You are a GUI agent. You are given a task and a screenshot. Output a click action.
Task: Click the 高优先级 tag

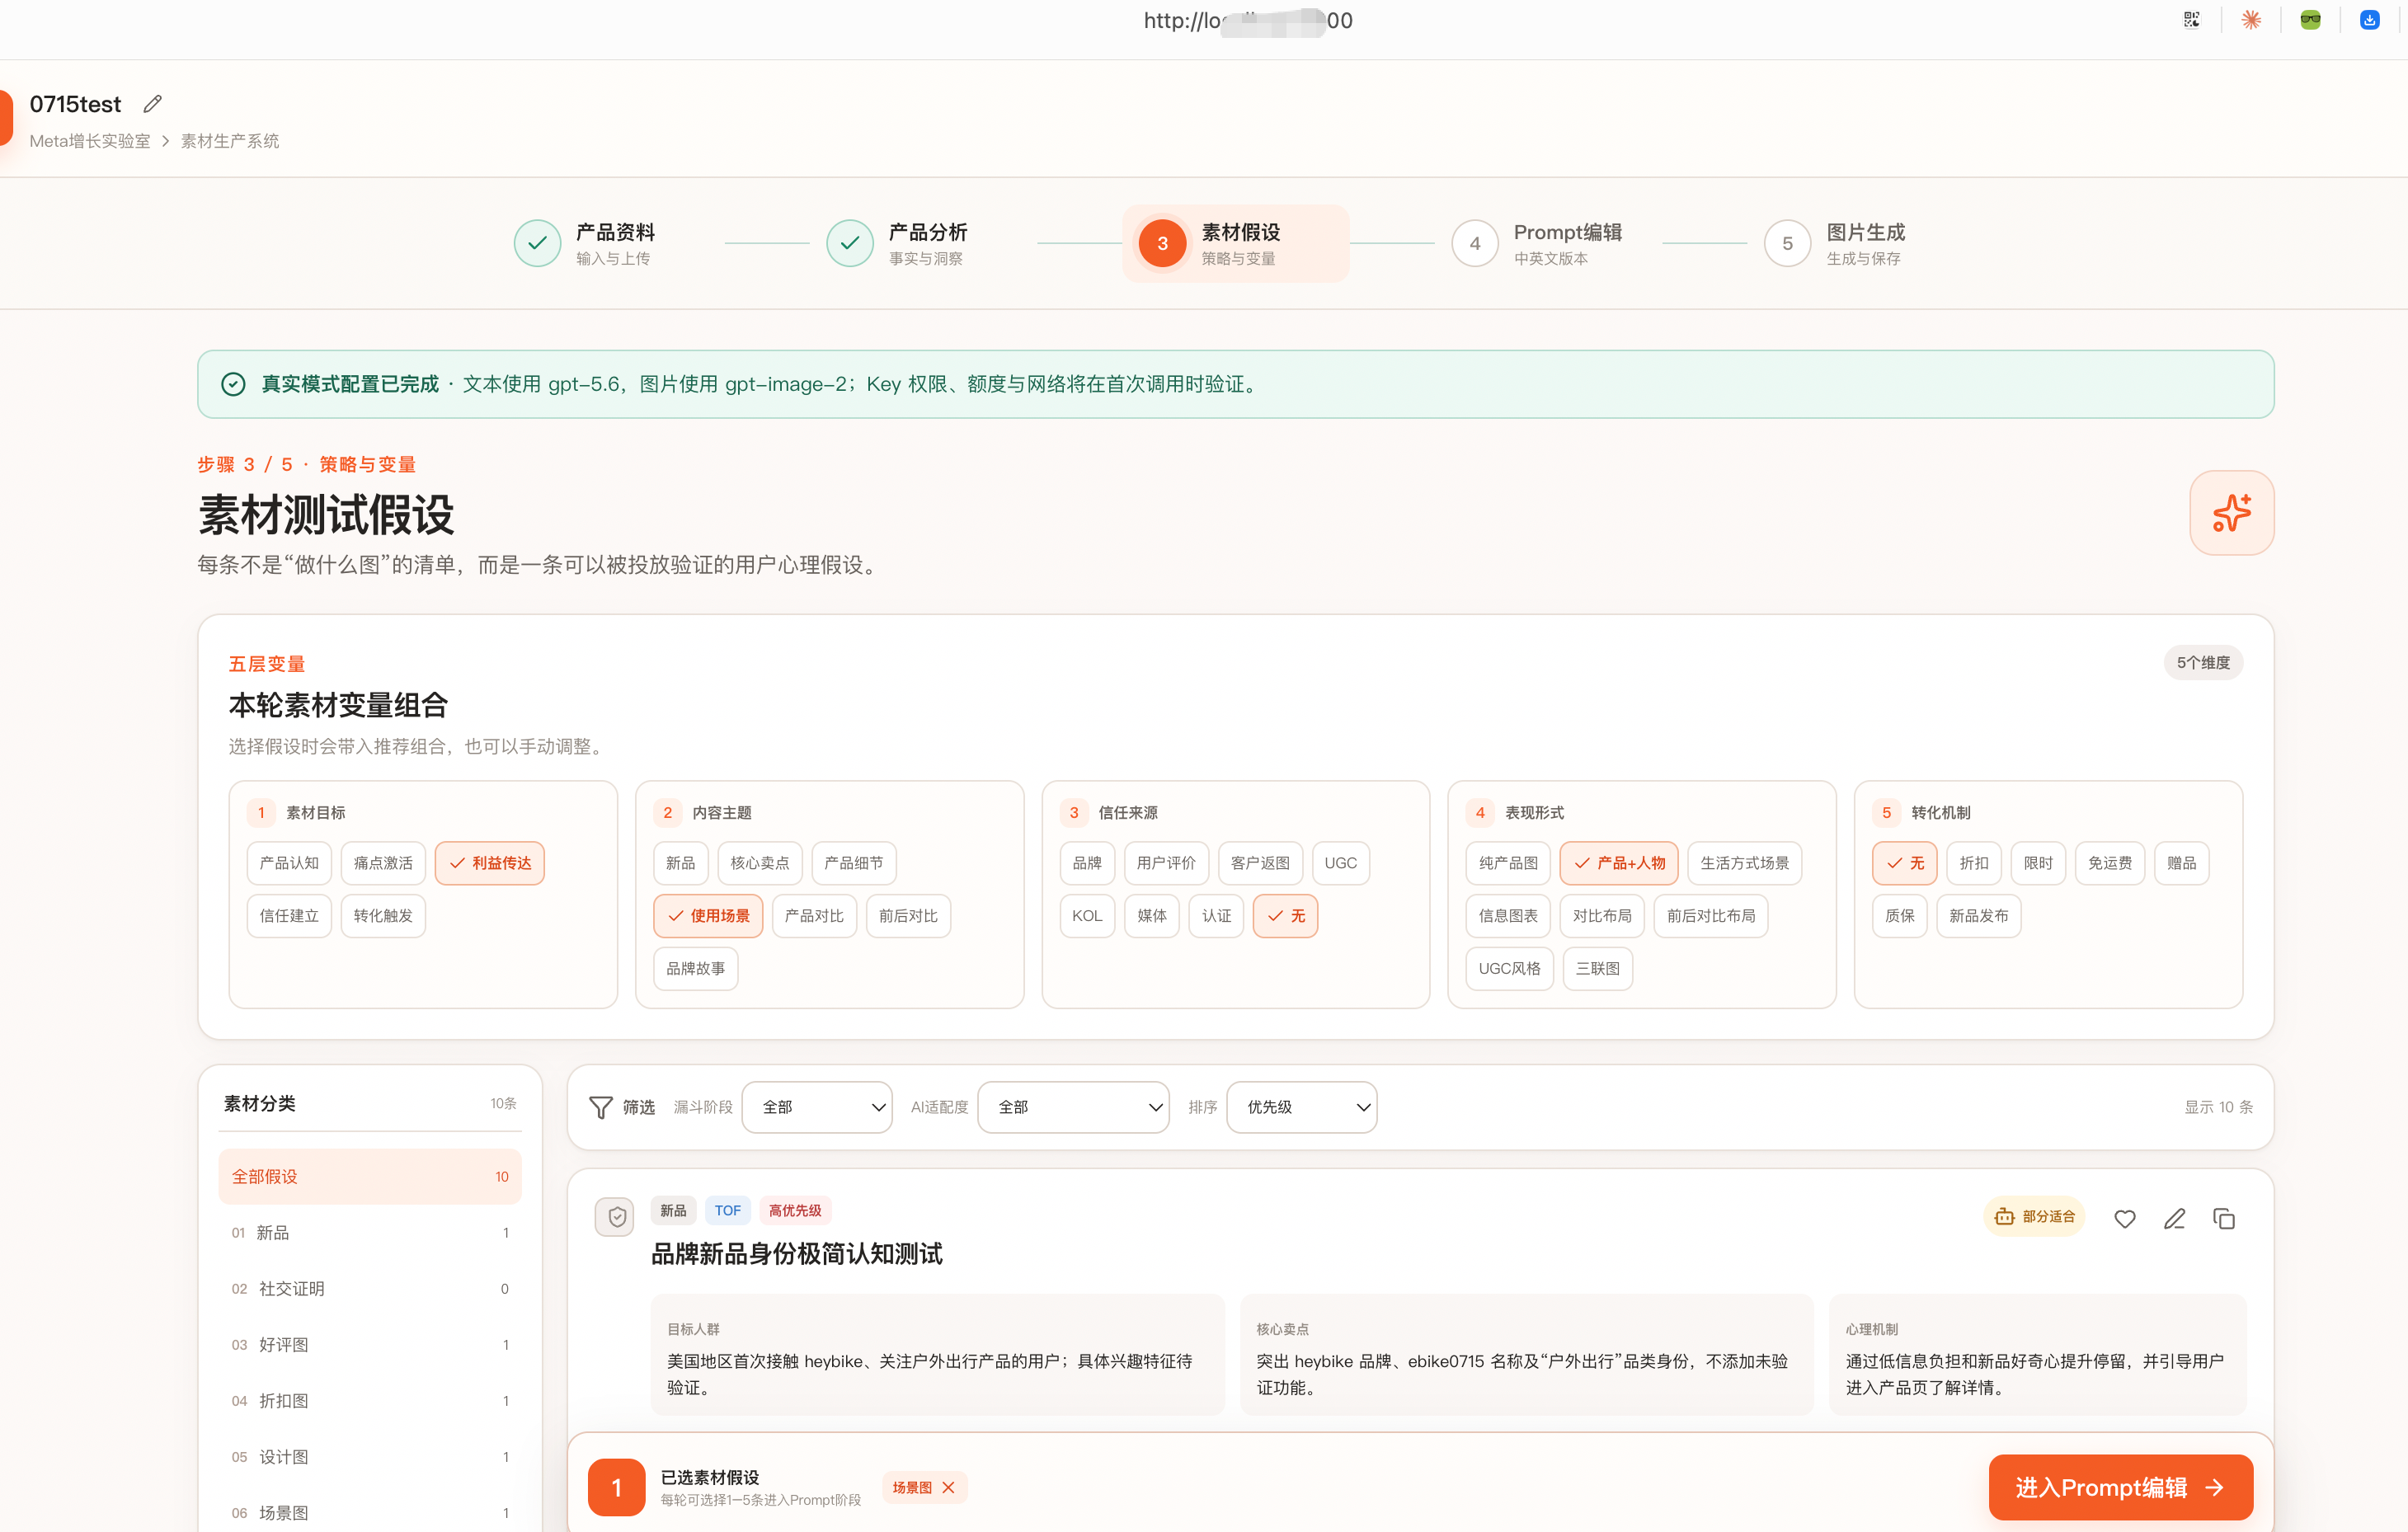[x=795, y=1211]
